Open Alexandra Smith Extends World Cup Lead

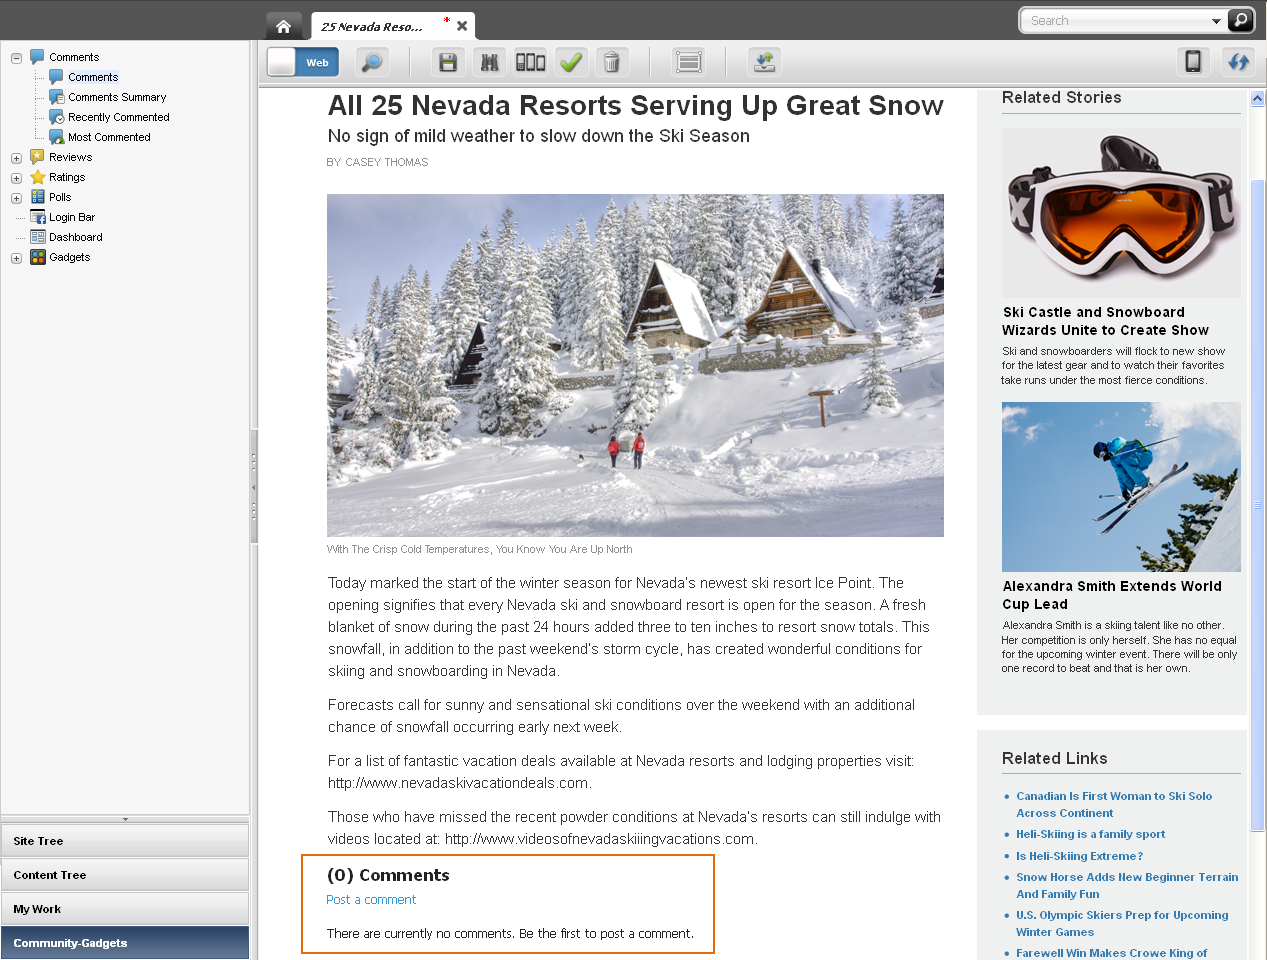[1112, 595]
